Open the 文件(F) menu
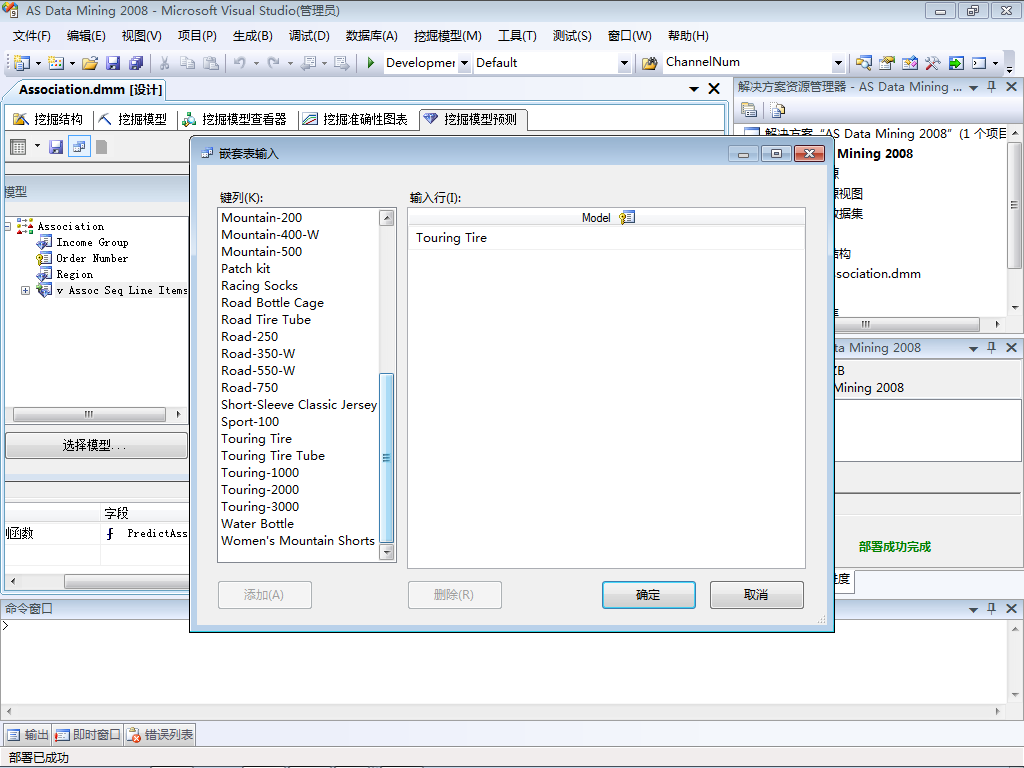This screenshot has height=768, width=1024. click(31, 36)
